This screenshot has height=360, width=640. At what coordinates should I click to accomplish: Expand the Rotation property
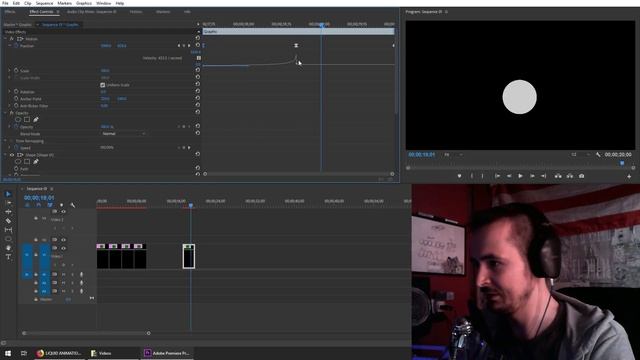(x=10, y=92)
